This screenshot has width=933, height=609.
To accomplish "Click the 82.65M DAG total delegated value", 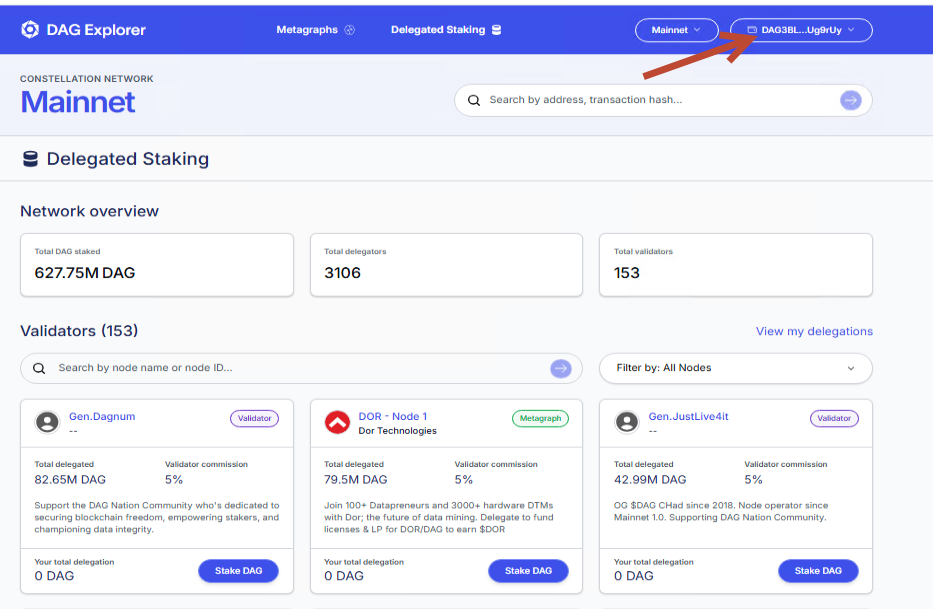I will pyautogui.click(x=70, y=480).
